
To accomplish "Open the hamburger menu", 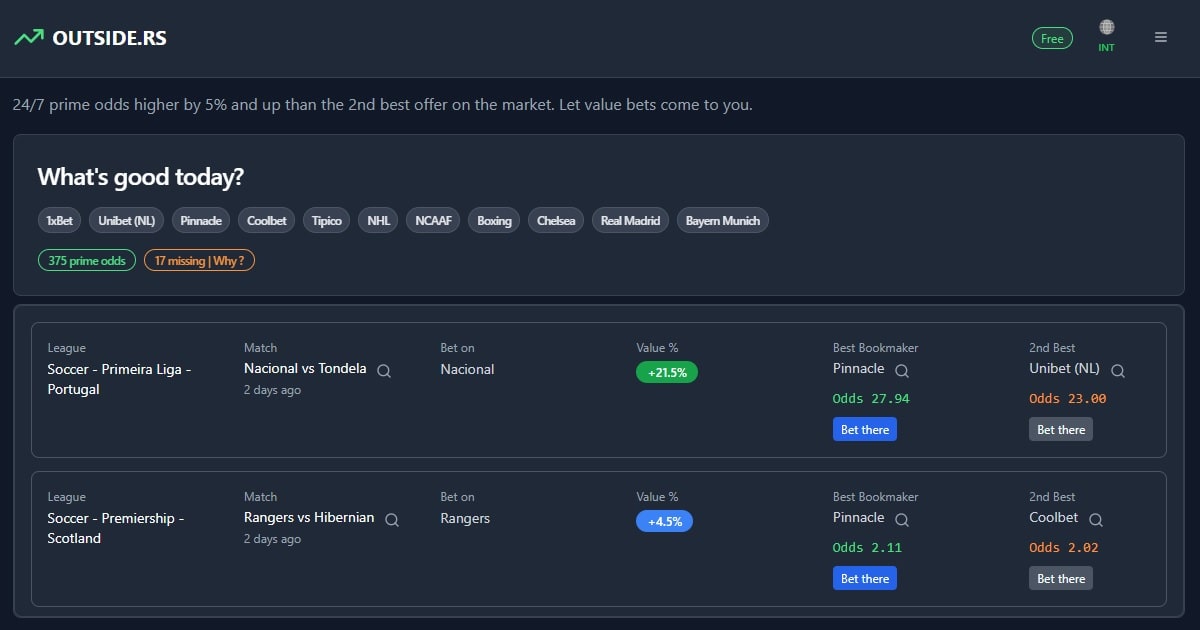I will tap(1161, 38).
